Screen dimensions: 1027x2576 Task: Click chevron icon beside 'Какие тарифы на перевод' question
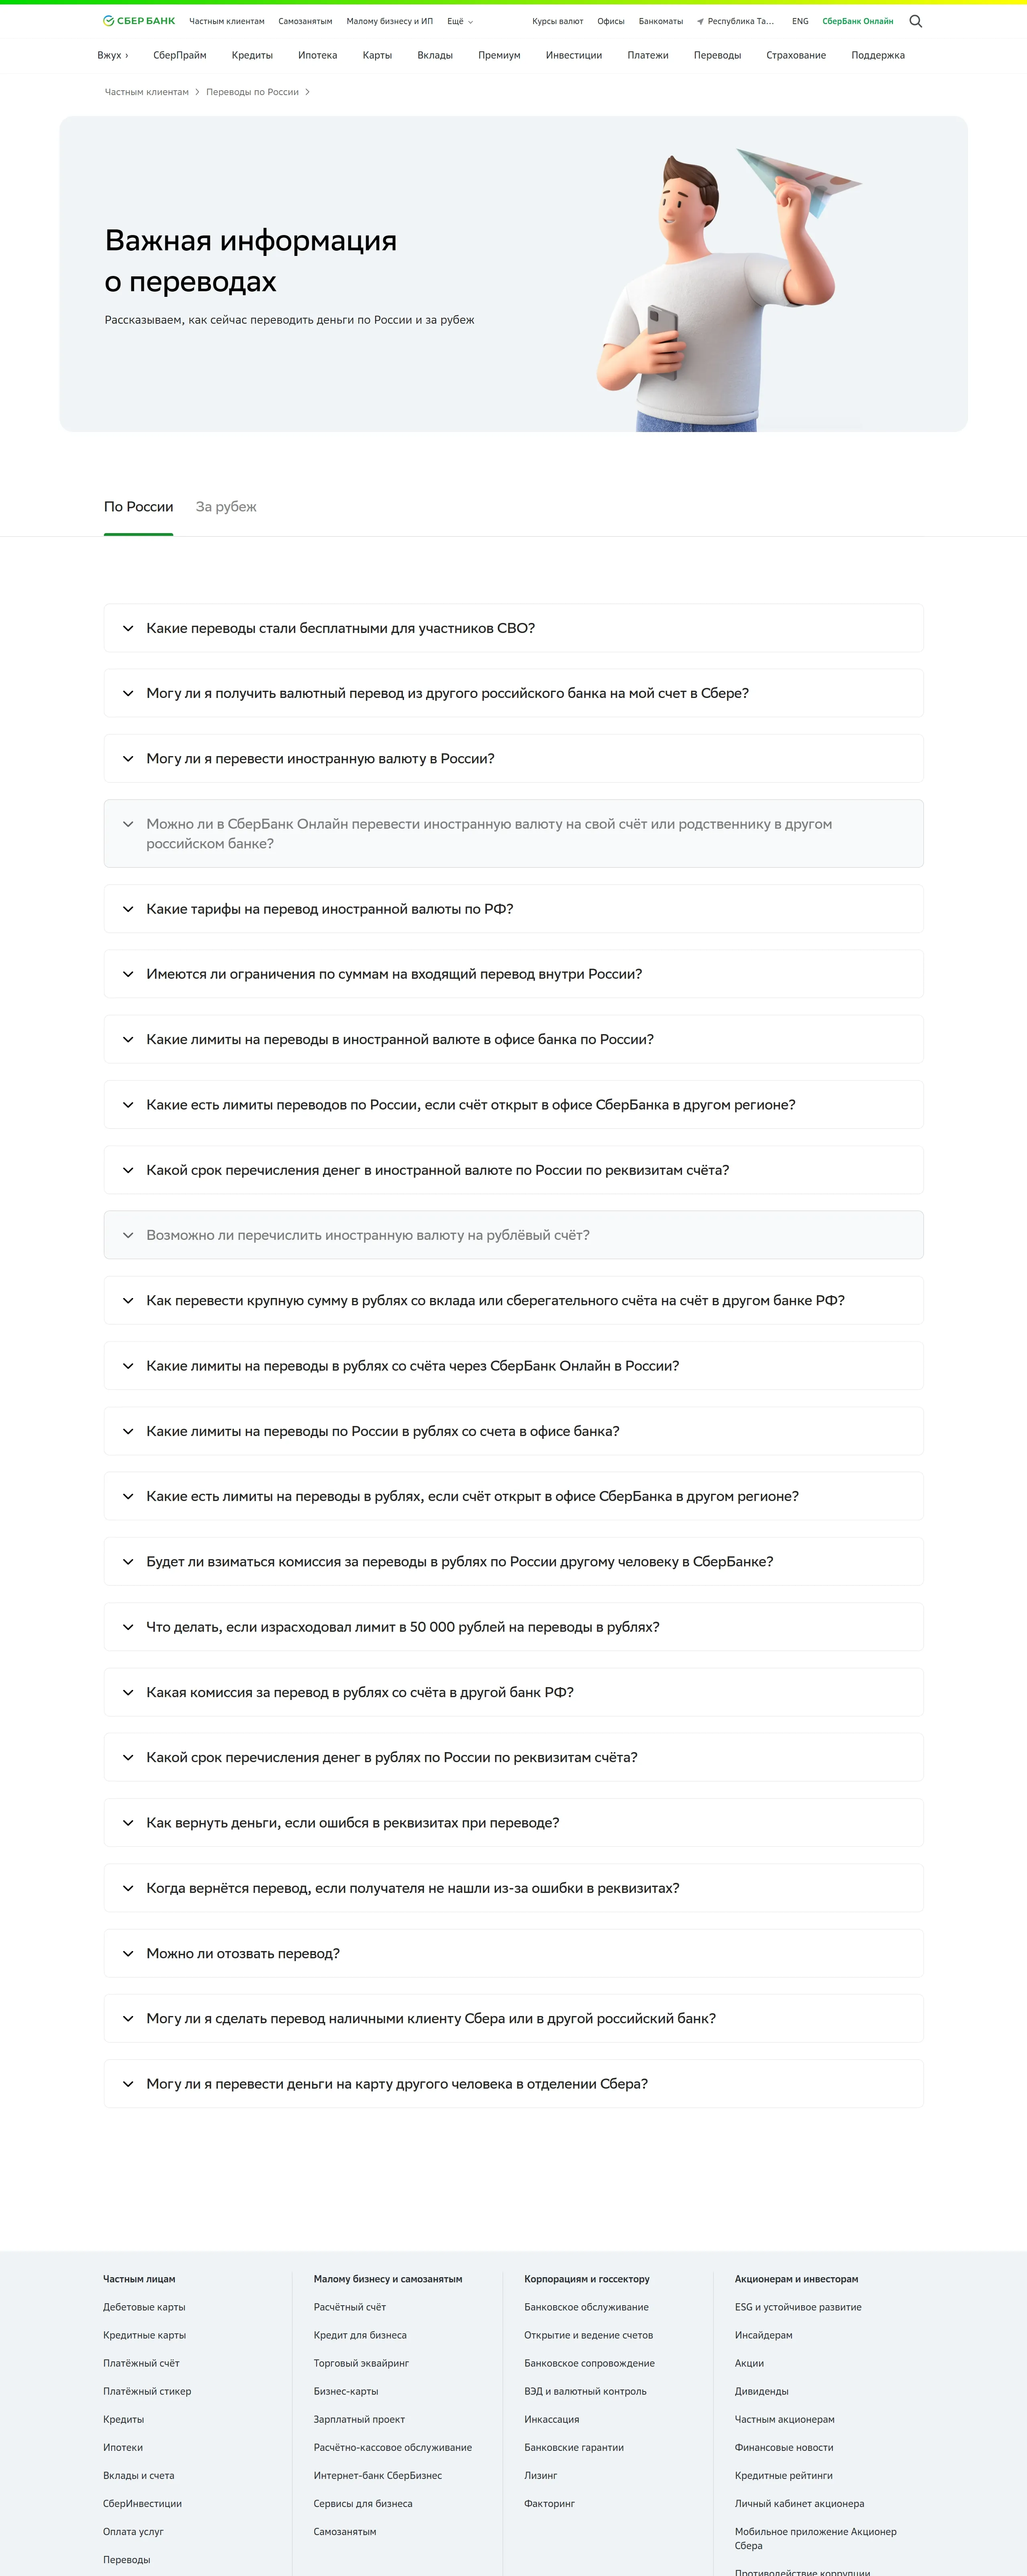(128, 909)
